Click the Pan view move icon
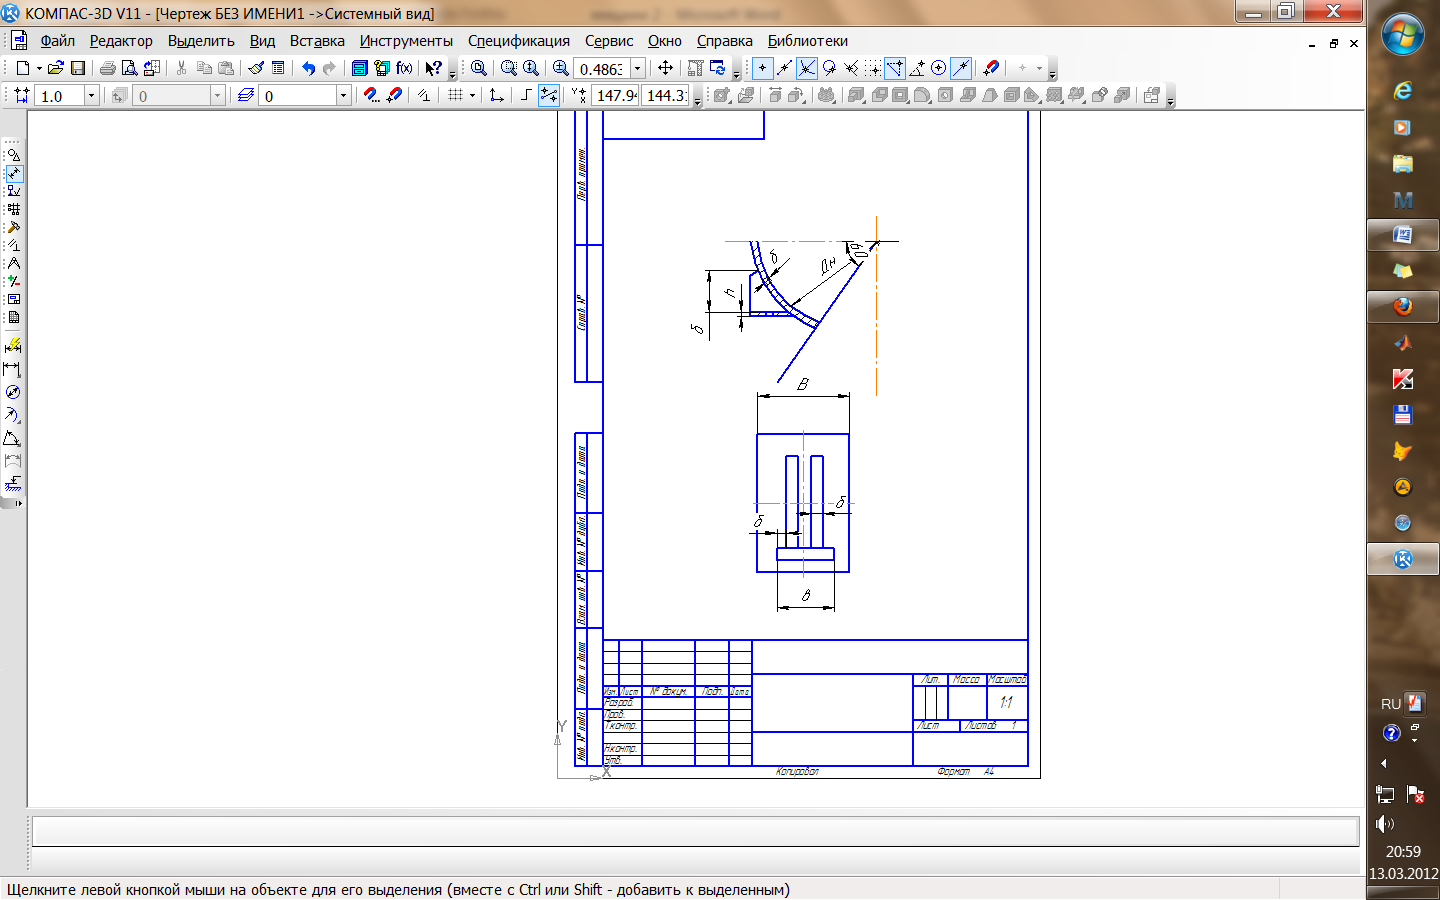This screenshot has width=1440, height=900. pos(665,68)
